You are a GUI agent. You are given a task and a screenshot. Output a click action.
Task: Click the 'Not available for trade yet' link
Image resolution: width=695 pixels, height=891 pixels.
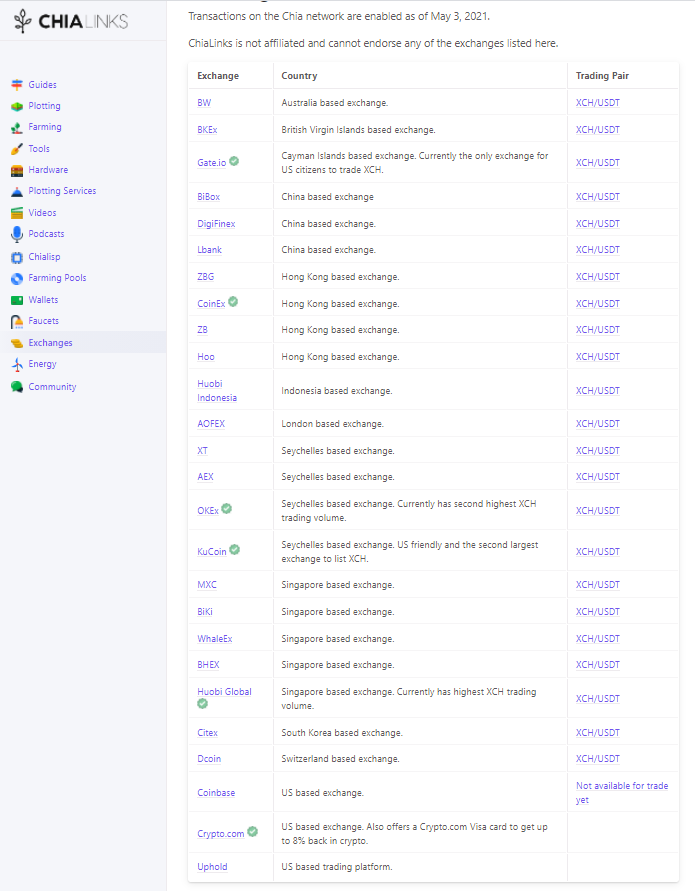pyautogui.click(x=622, y=793)
